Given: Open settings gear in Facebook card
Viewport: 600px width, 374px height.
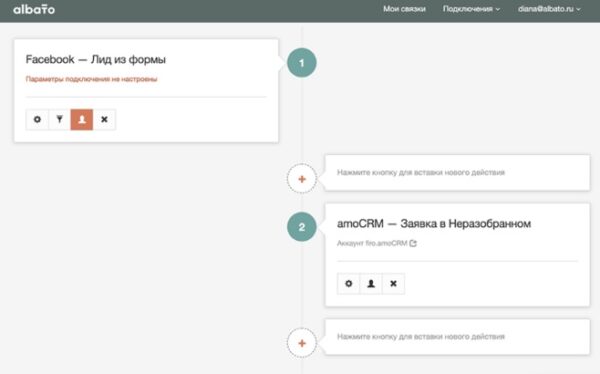Looking at the screenshot, I should (37, 119).
